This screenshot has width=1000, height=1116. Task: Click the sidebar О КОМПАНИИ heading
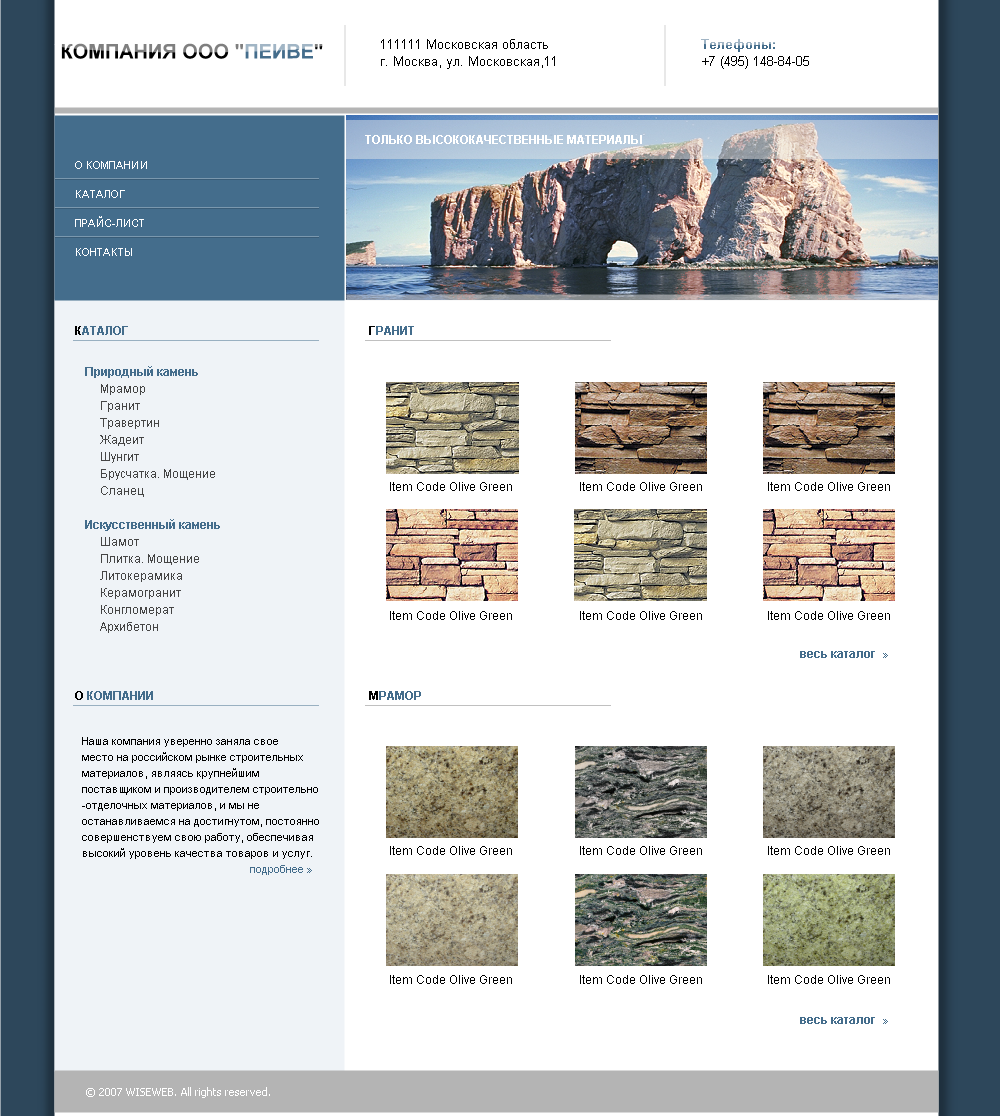pos(114,695)
